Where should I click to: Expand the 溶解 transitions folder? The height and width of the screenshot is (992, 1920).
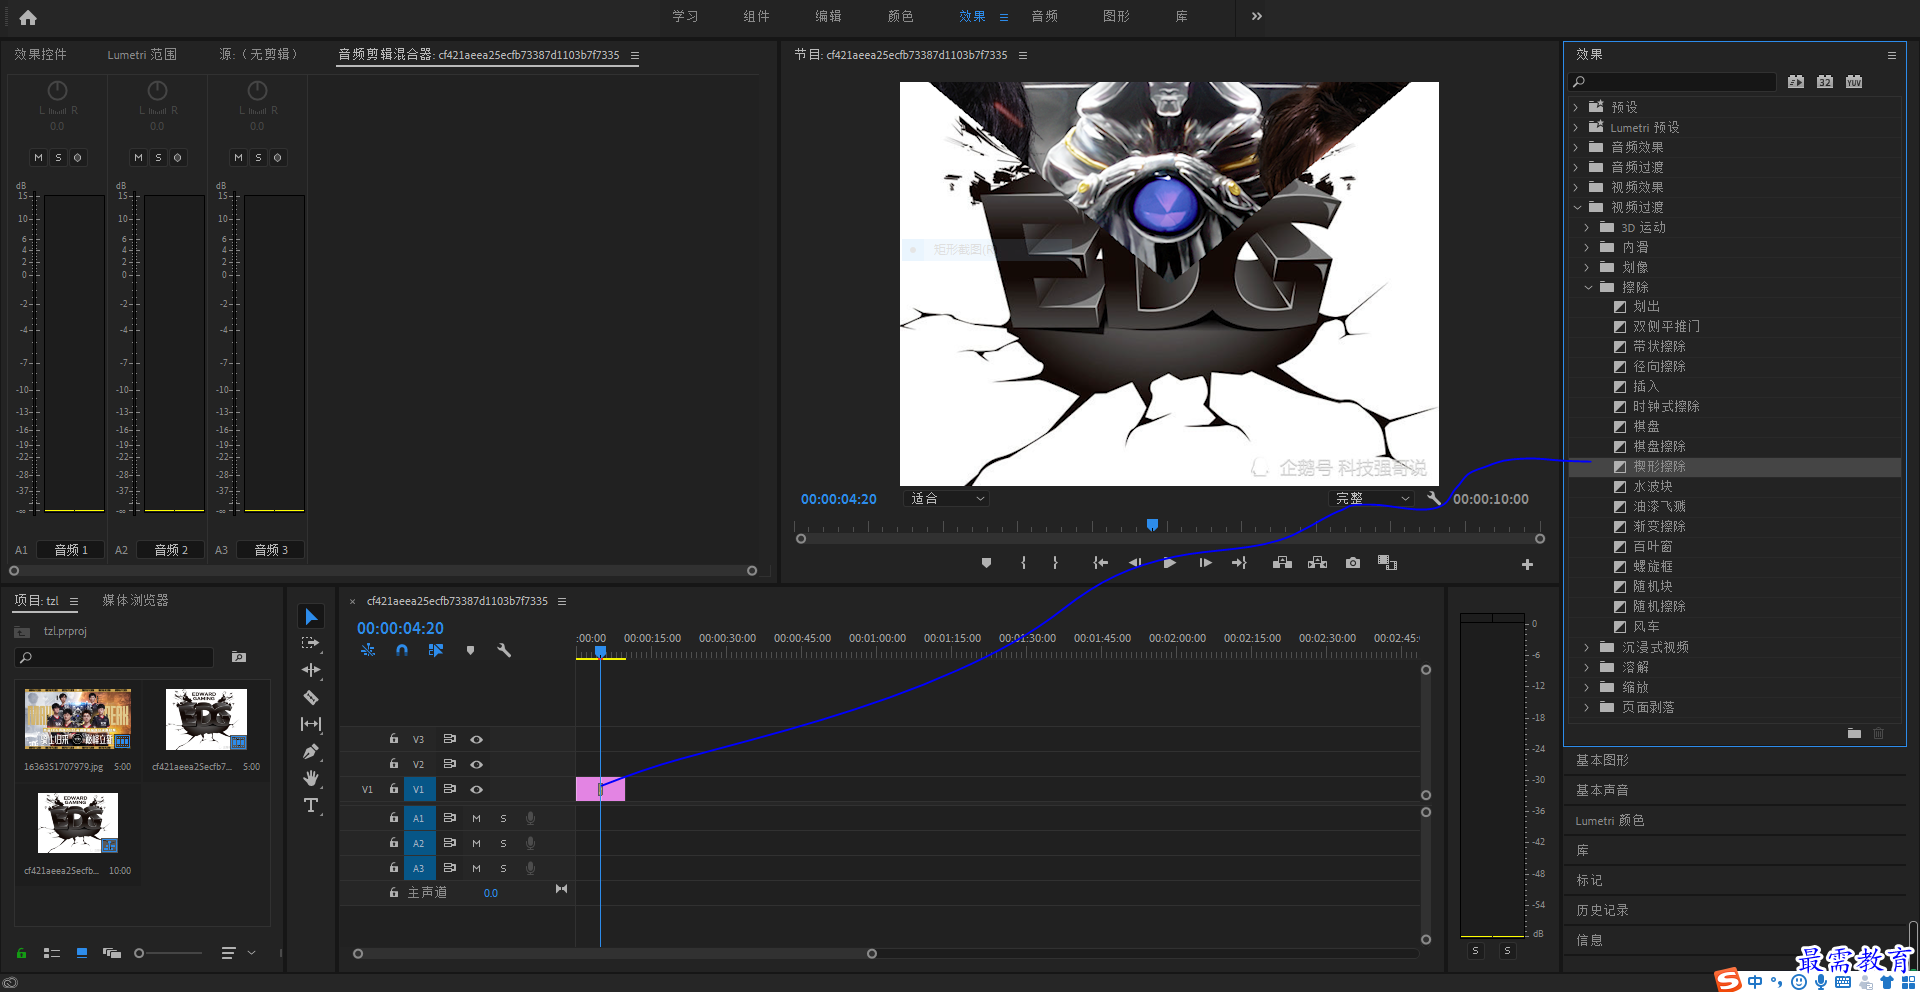click(x=1587, y=667)
